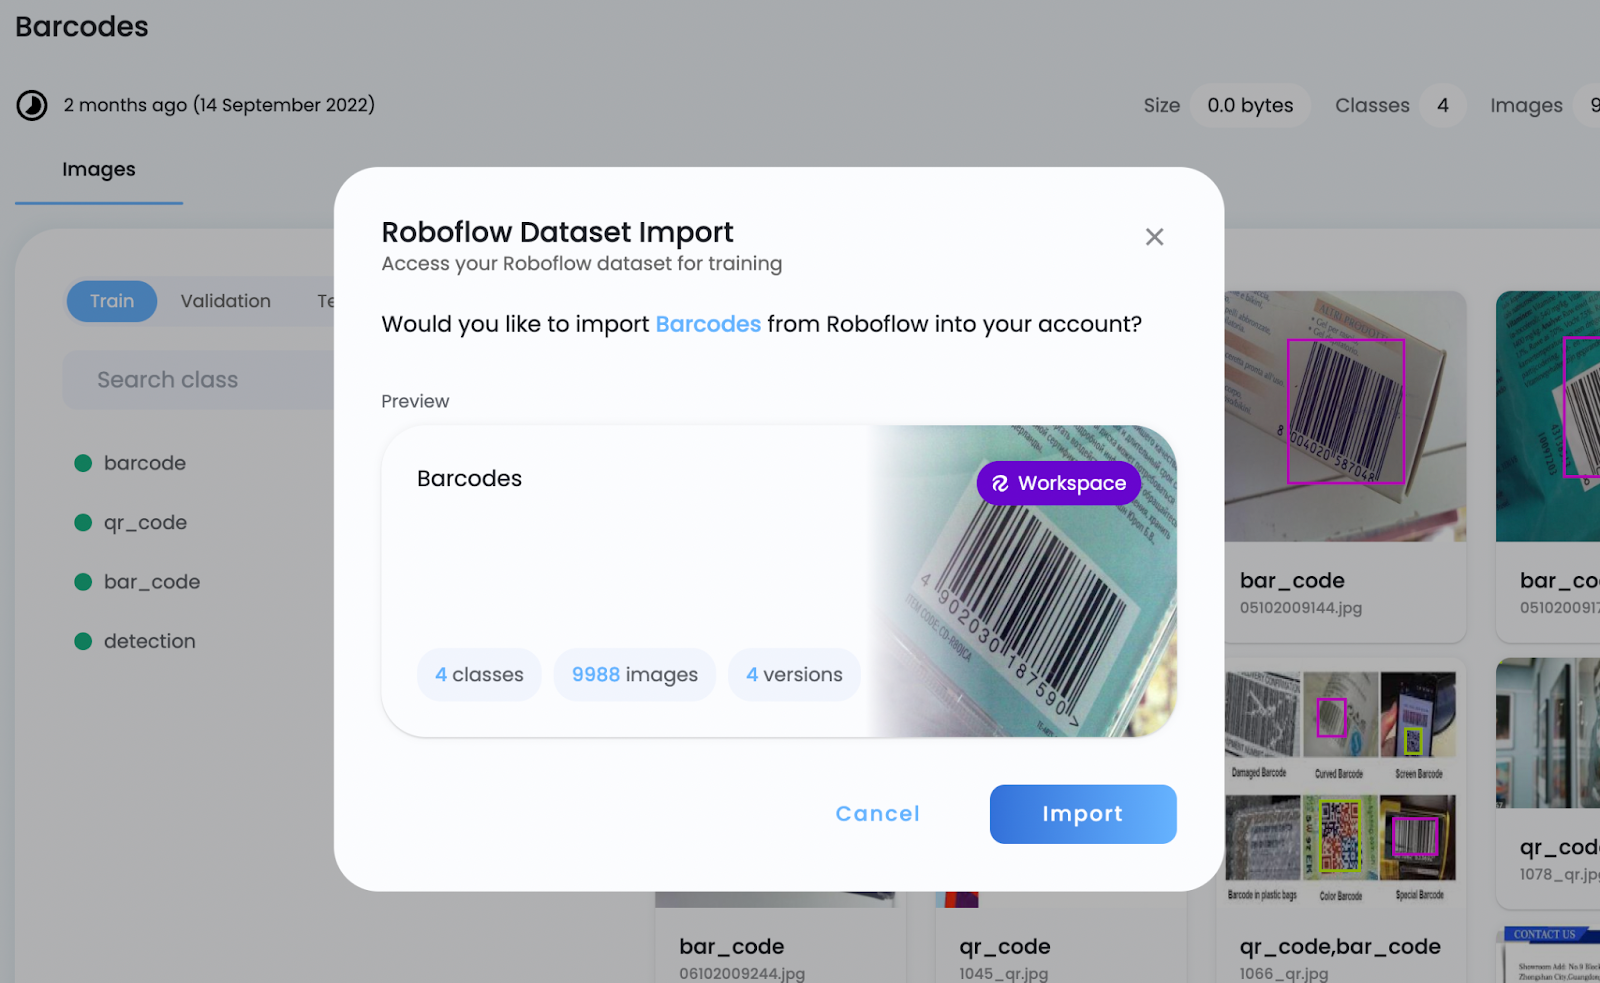Image resolution: width=1600 pixels, height=983 pixels.
Task: Select the 9988 images chip
Action: (x=635, y=675)
